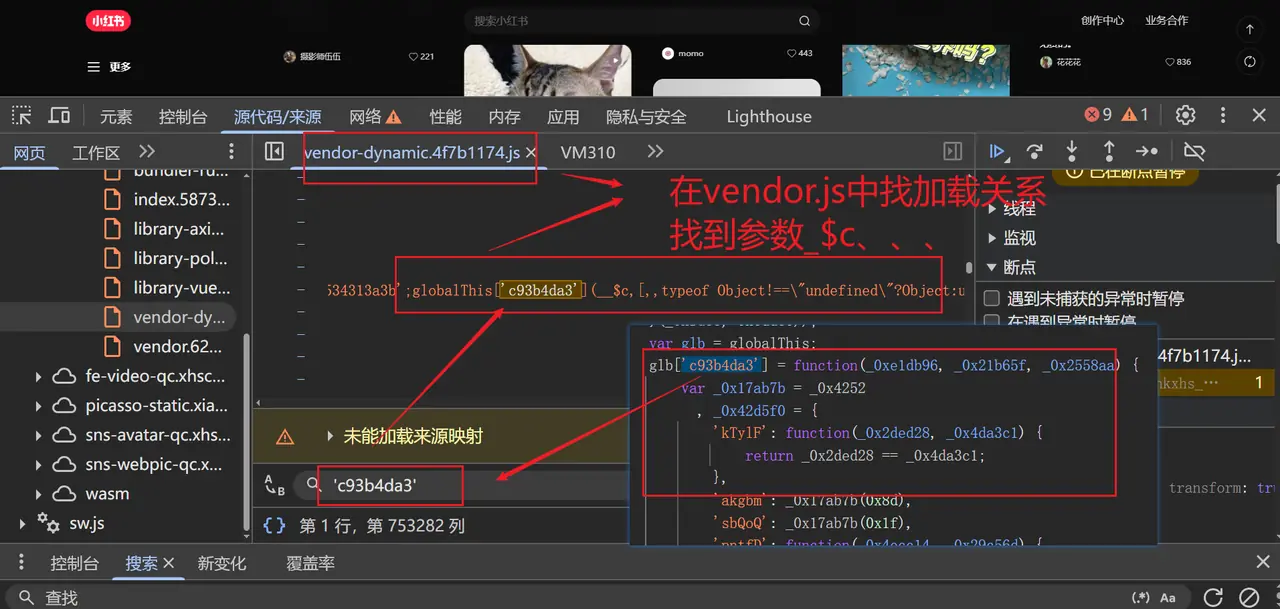Click the step into next function call icon
The width and height of the screenshot is (1280, 609).
1071,151
